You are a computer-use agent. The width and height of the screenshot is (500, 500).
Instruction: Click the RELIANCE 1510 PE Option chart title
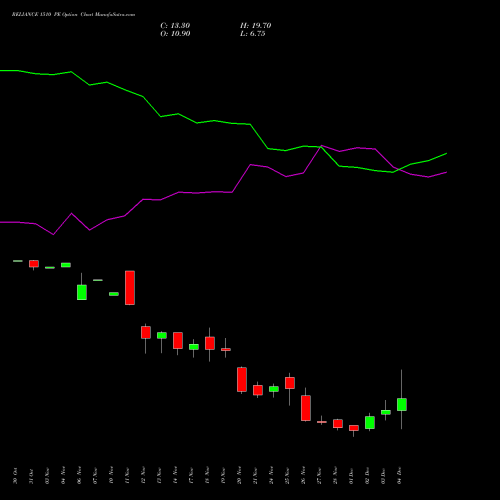73,15
